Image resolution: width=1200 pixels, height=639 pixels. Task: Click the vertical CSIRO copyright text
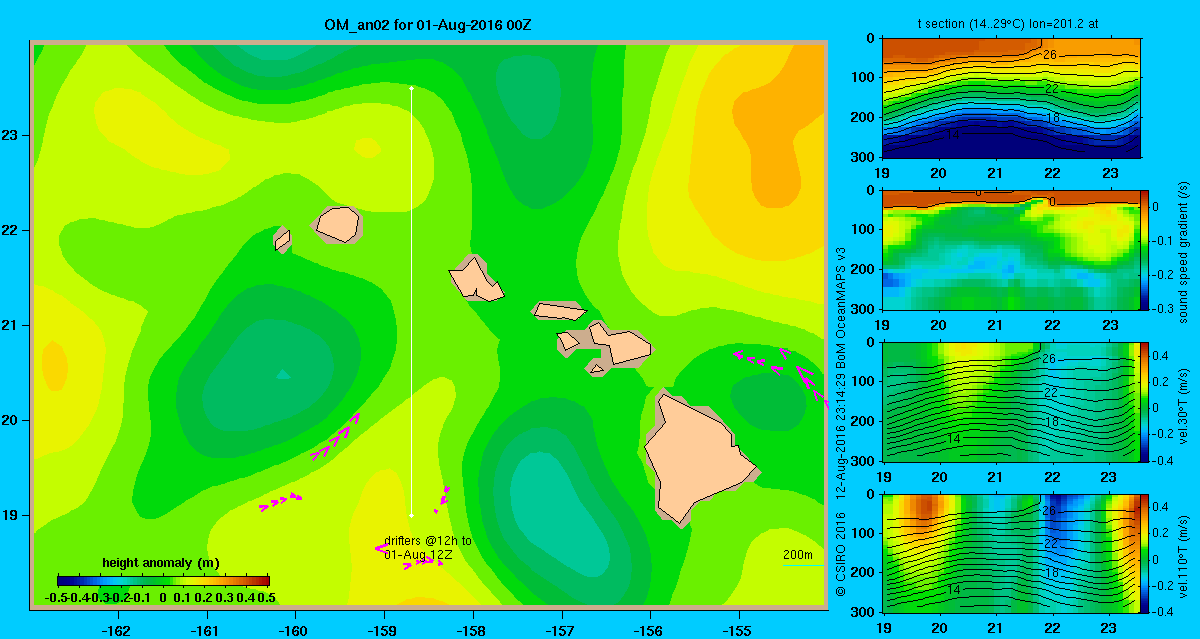coord(842,420)
